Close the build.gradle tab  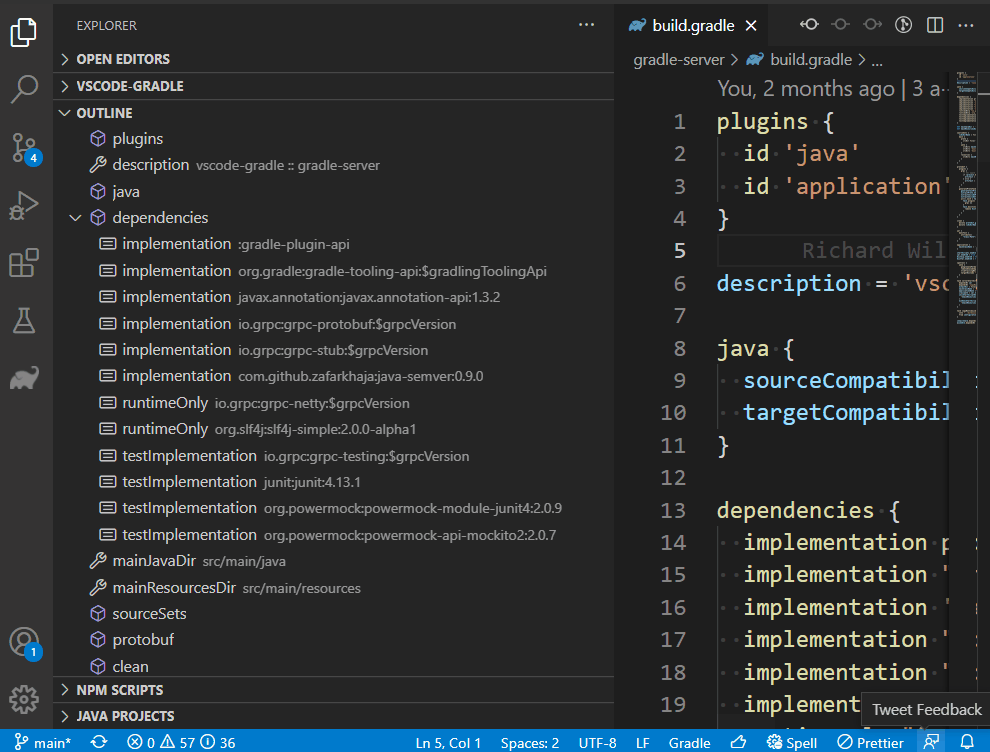click(x=751, y=25)
